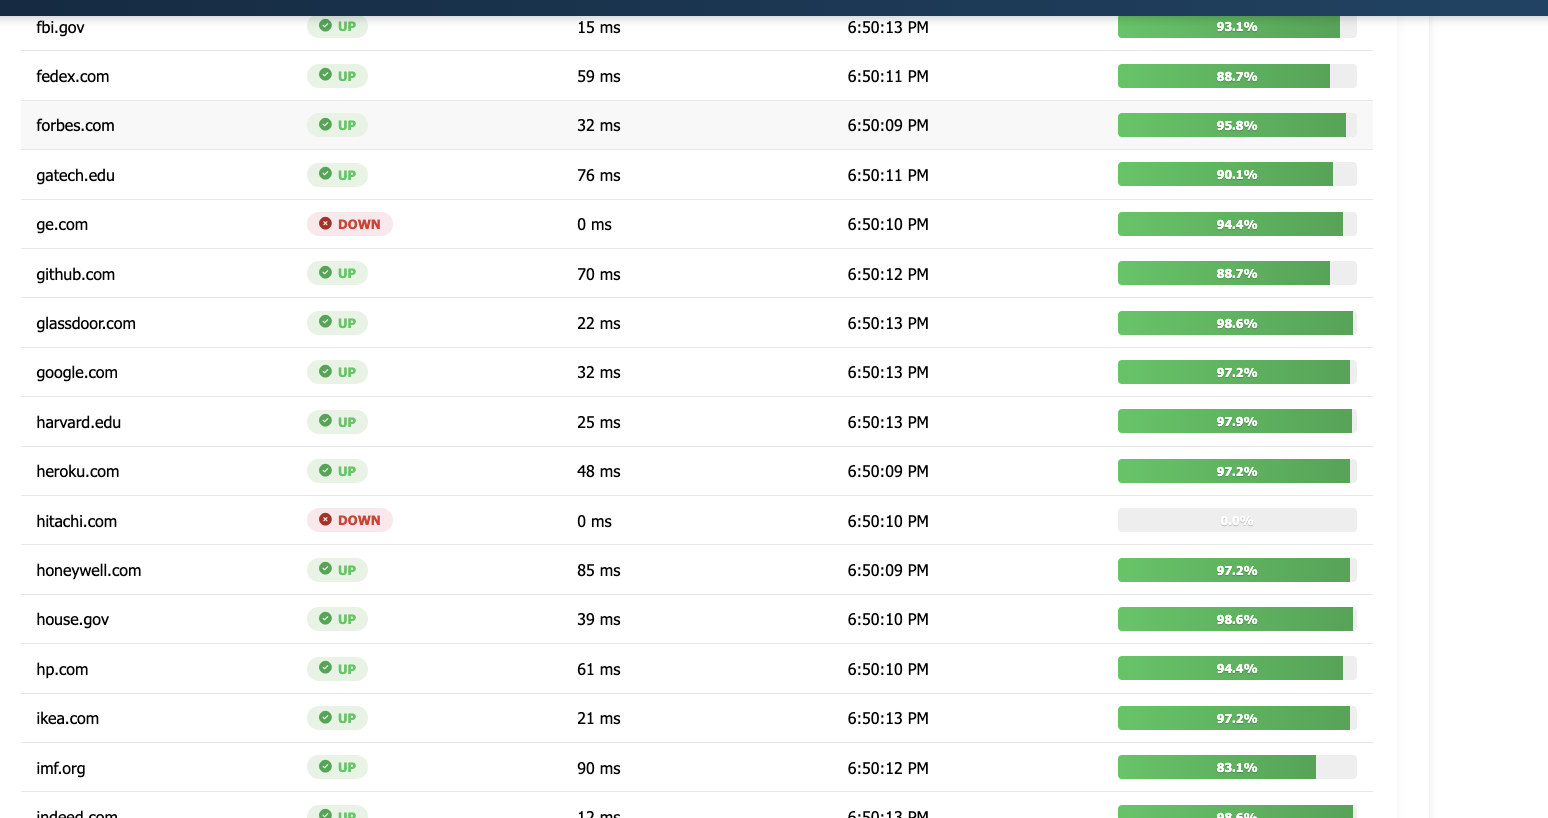Select the house.gov domain name
Screen dimensions: 1548x818
pos(73,620)
